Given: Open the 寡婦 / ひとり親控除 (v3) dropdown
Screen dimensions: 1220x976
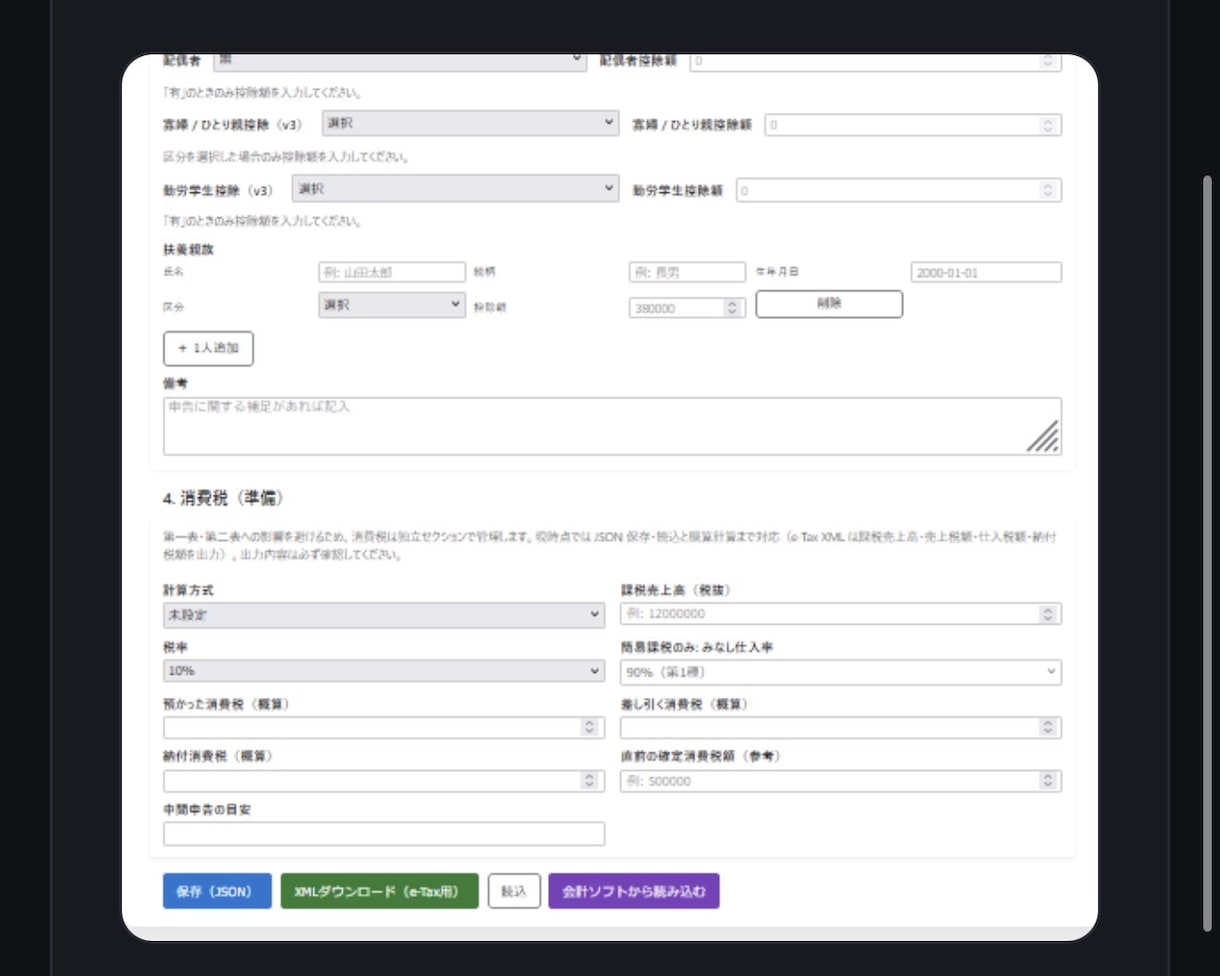Looking at the screenshot, I should [471, 123].
